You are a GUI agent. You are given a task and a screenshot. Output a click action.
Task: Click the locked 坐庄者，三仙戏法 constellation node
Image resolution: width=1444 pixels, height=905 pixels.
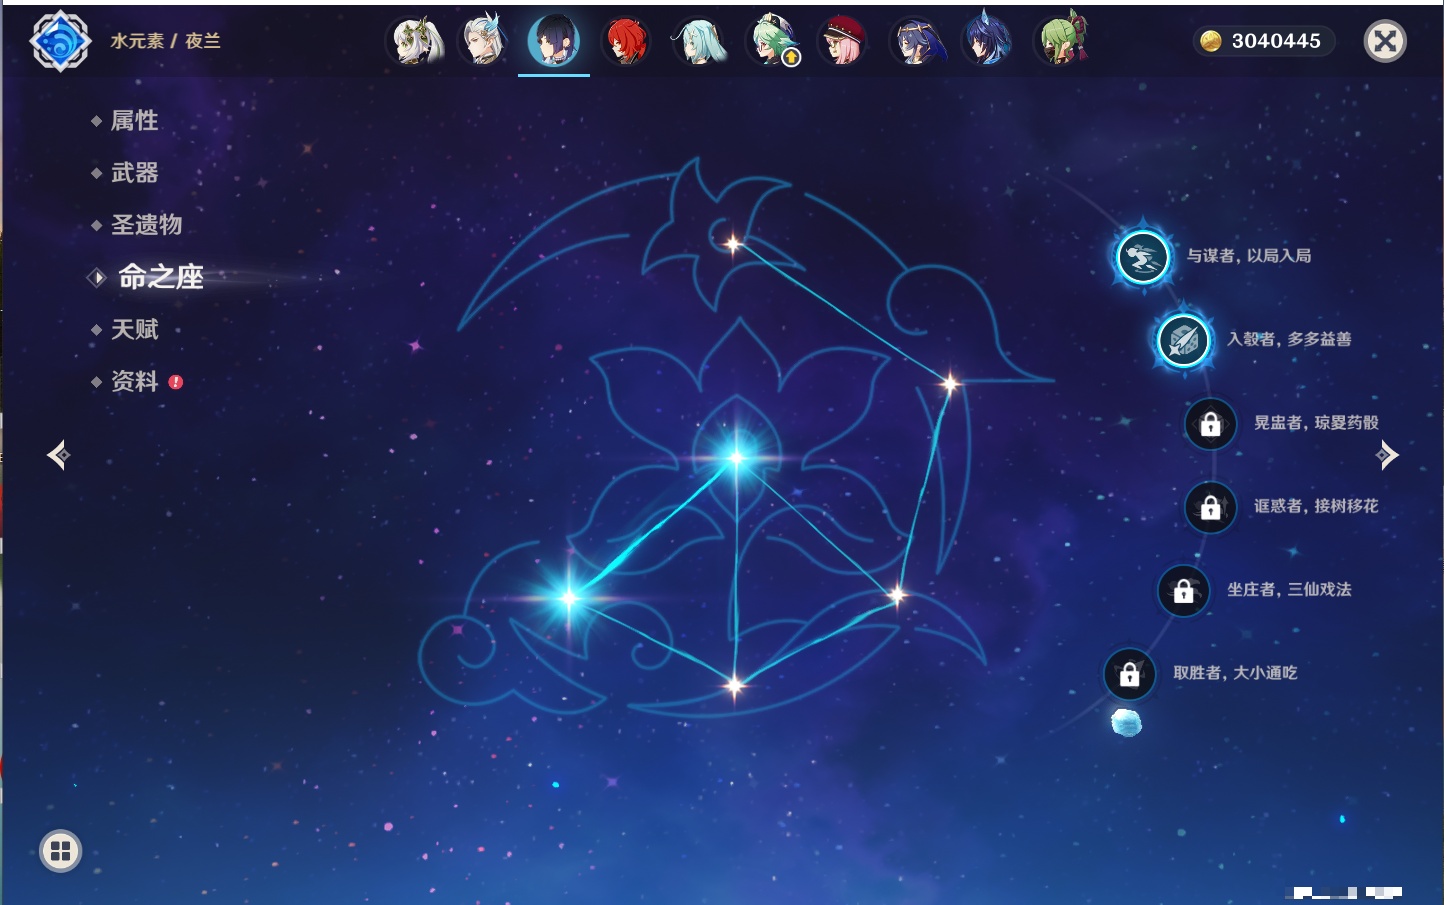[1183, 591]
